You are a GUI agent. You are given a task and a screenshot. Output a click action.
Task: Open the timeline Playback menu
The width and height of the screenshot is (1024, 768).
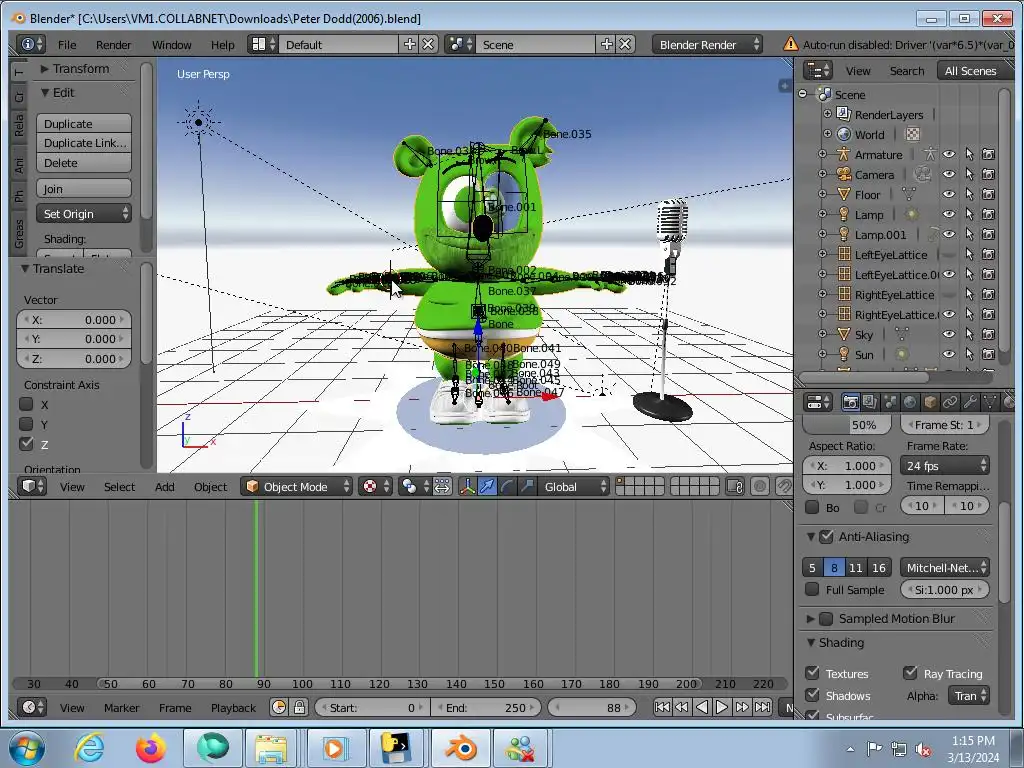(x=233, y=707)
